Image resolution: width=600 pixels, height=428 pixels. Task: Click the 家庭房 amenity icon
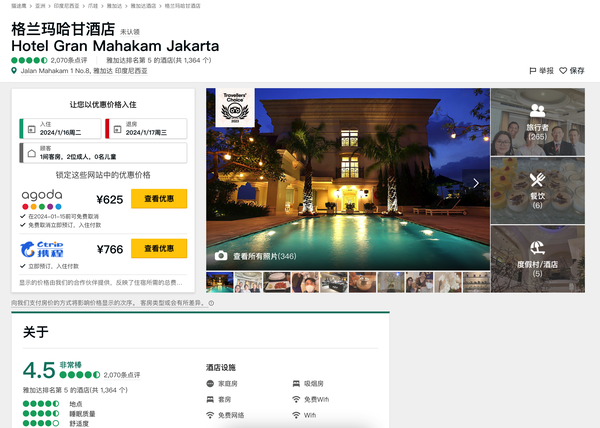210,383
